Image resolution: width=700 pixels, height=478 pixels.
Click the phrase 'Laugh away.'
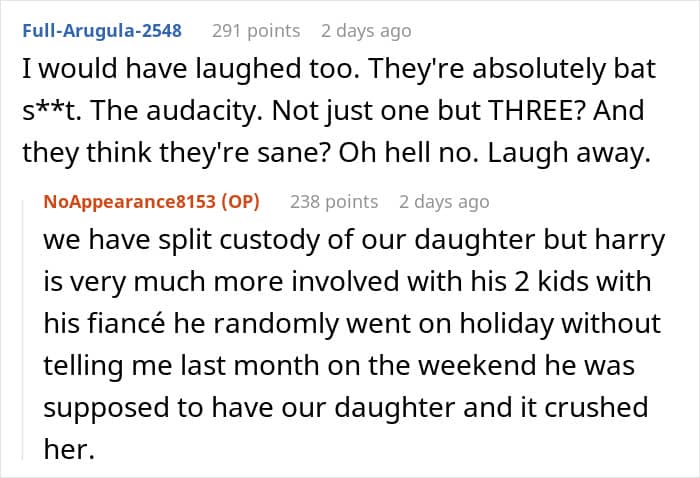pyautogui.click(x=569, y=153)
